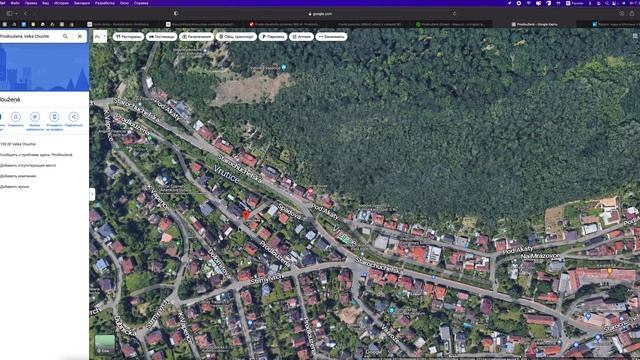Screen dimensions: 640x360
Task: Click the search magnifier icon in Maps
Action: coord(65,36)
